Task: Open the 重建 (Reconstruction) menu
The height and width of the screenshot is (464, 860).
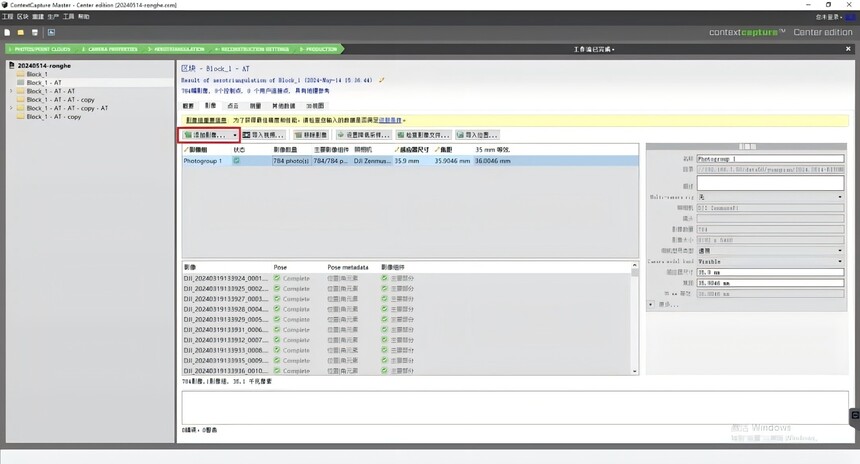Action: 38,17
